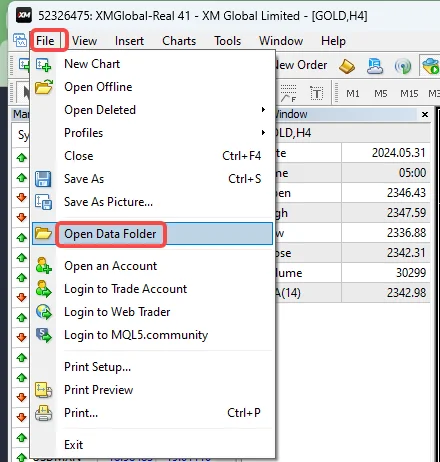Select Open an Account entry
The height and width of the screenshot is (462, 440).
point(152,266)
